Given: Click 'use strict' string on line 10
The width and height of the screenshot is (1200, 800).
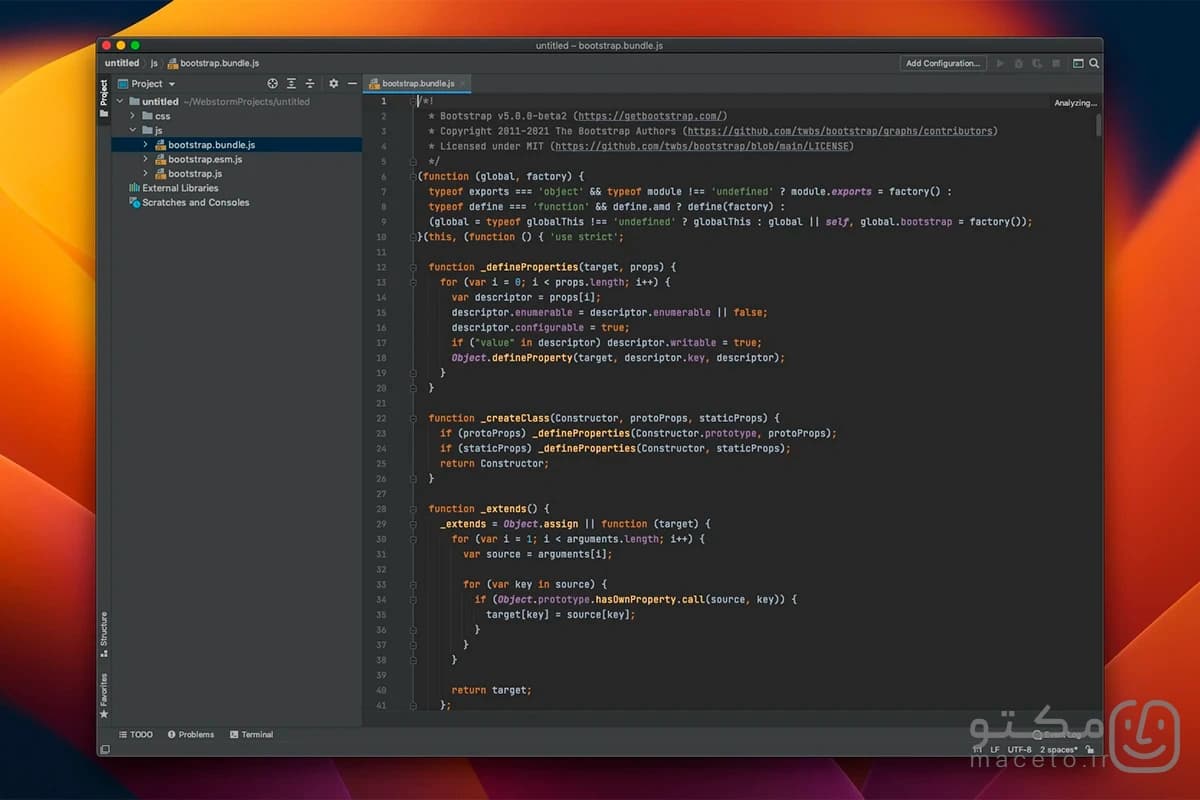Looking at the screenshot, I should tap(583, 237).
